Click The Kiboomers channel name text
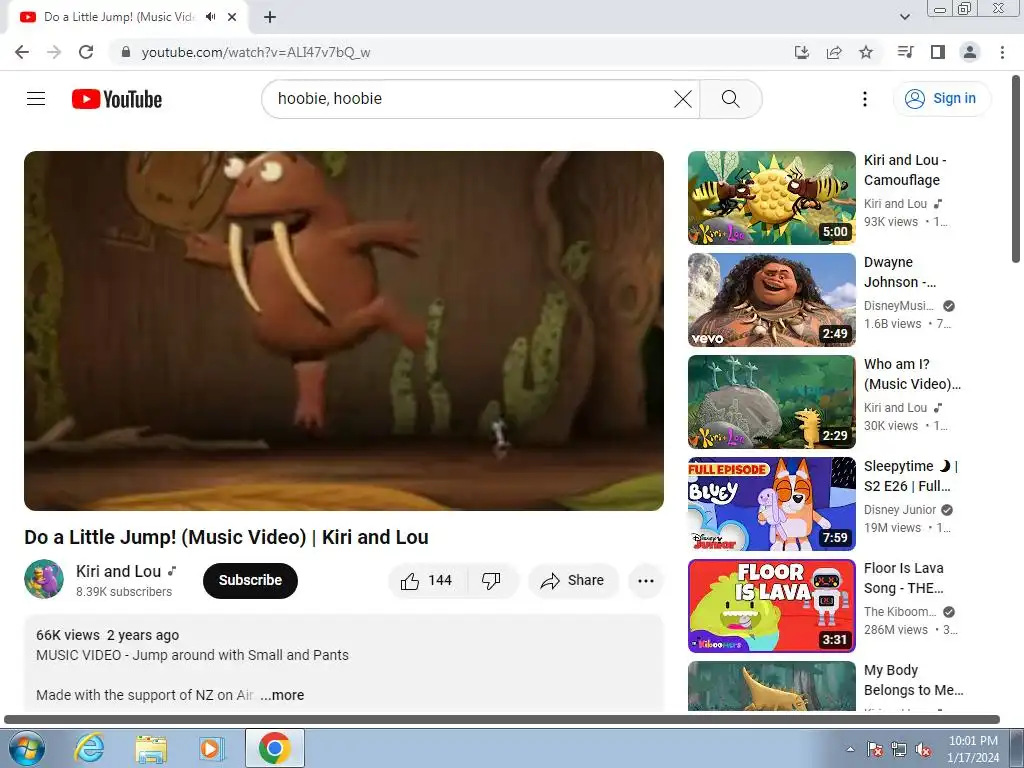The width and height of the screenshot is (1024, 768). [900, 611]
